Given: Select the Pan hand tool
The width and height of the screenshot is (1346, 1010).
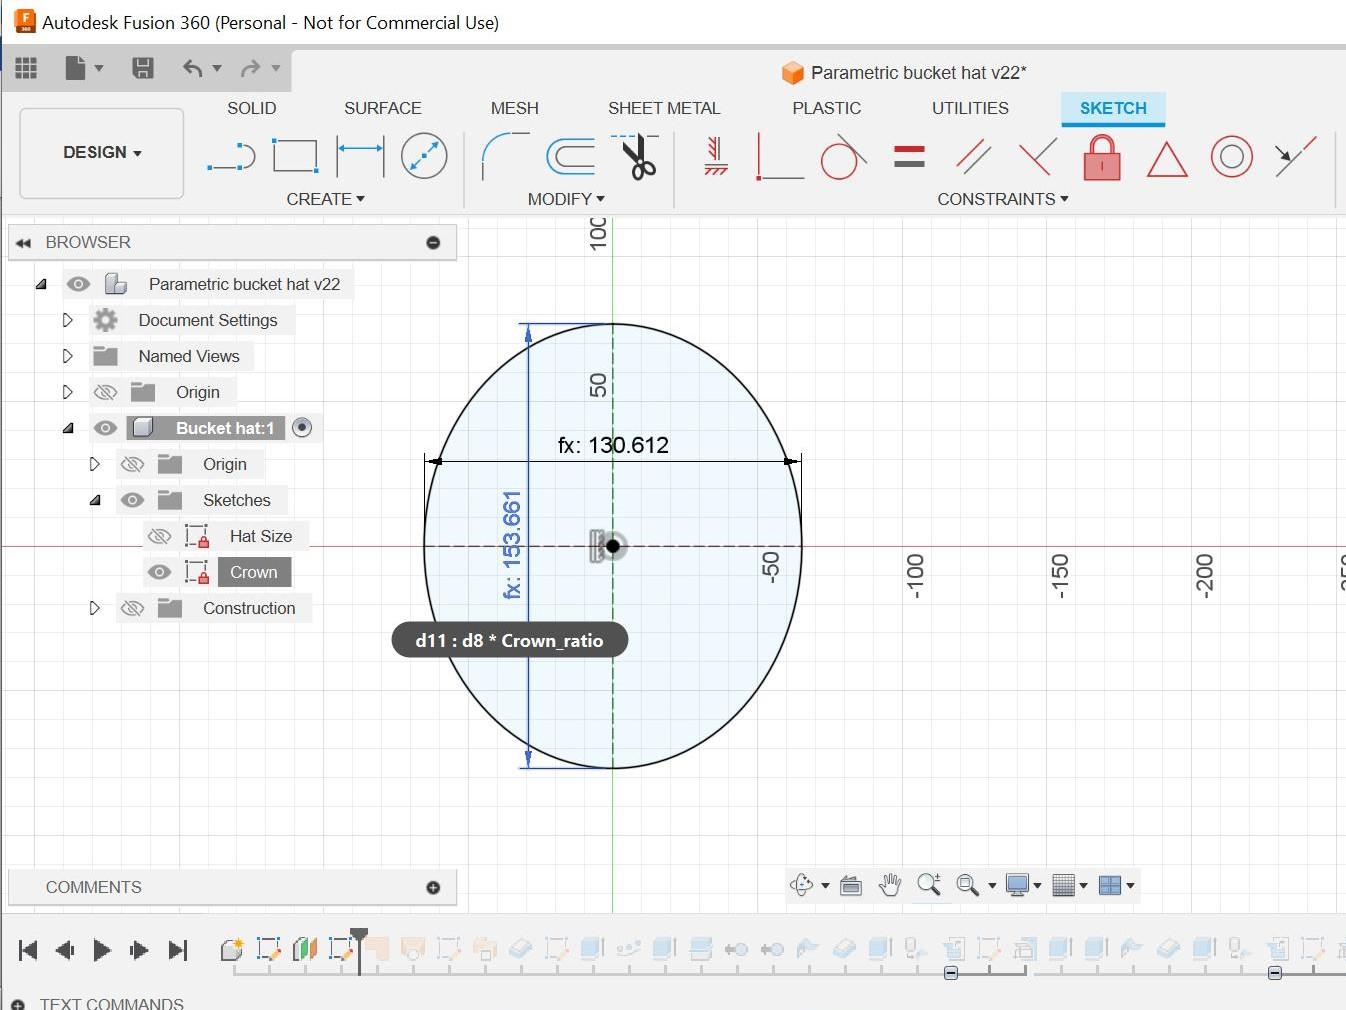Looking at the screenshot, I should pyautogui.click(x=890, y=885).
